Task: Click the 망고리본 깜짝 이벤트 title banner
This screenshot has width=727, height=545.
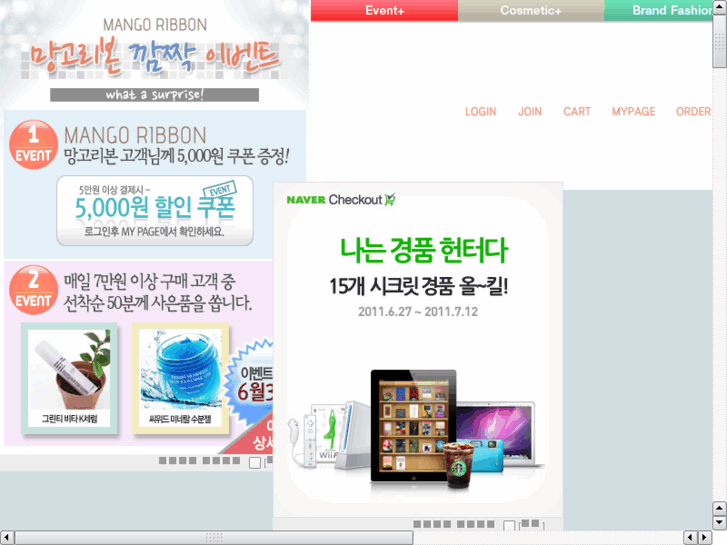Action: [154, 59]
